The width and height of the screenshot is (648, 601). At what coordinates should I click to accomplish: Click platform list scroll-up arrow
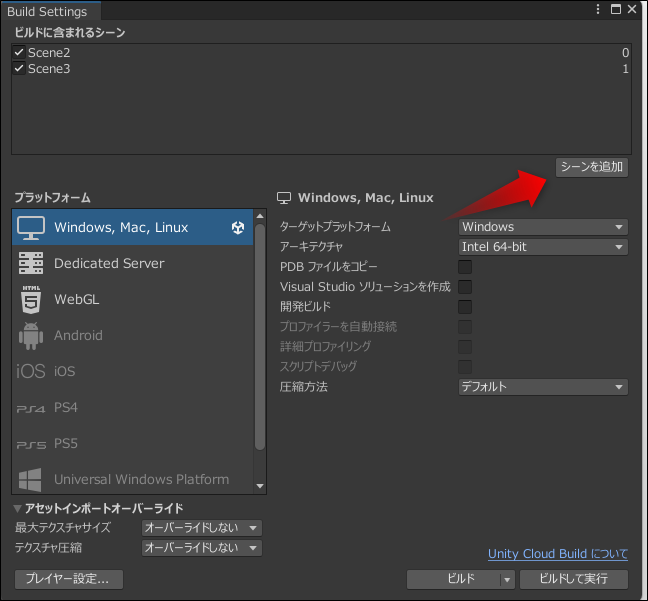click(260, 216)
